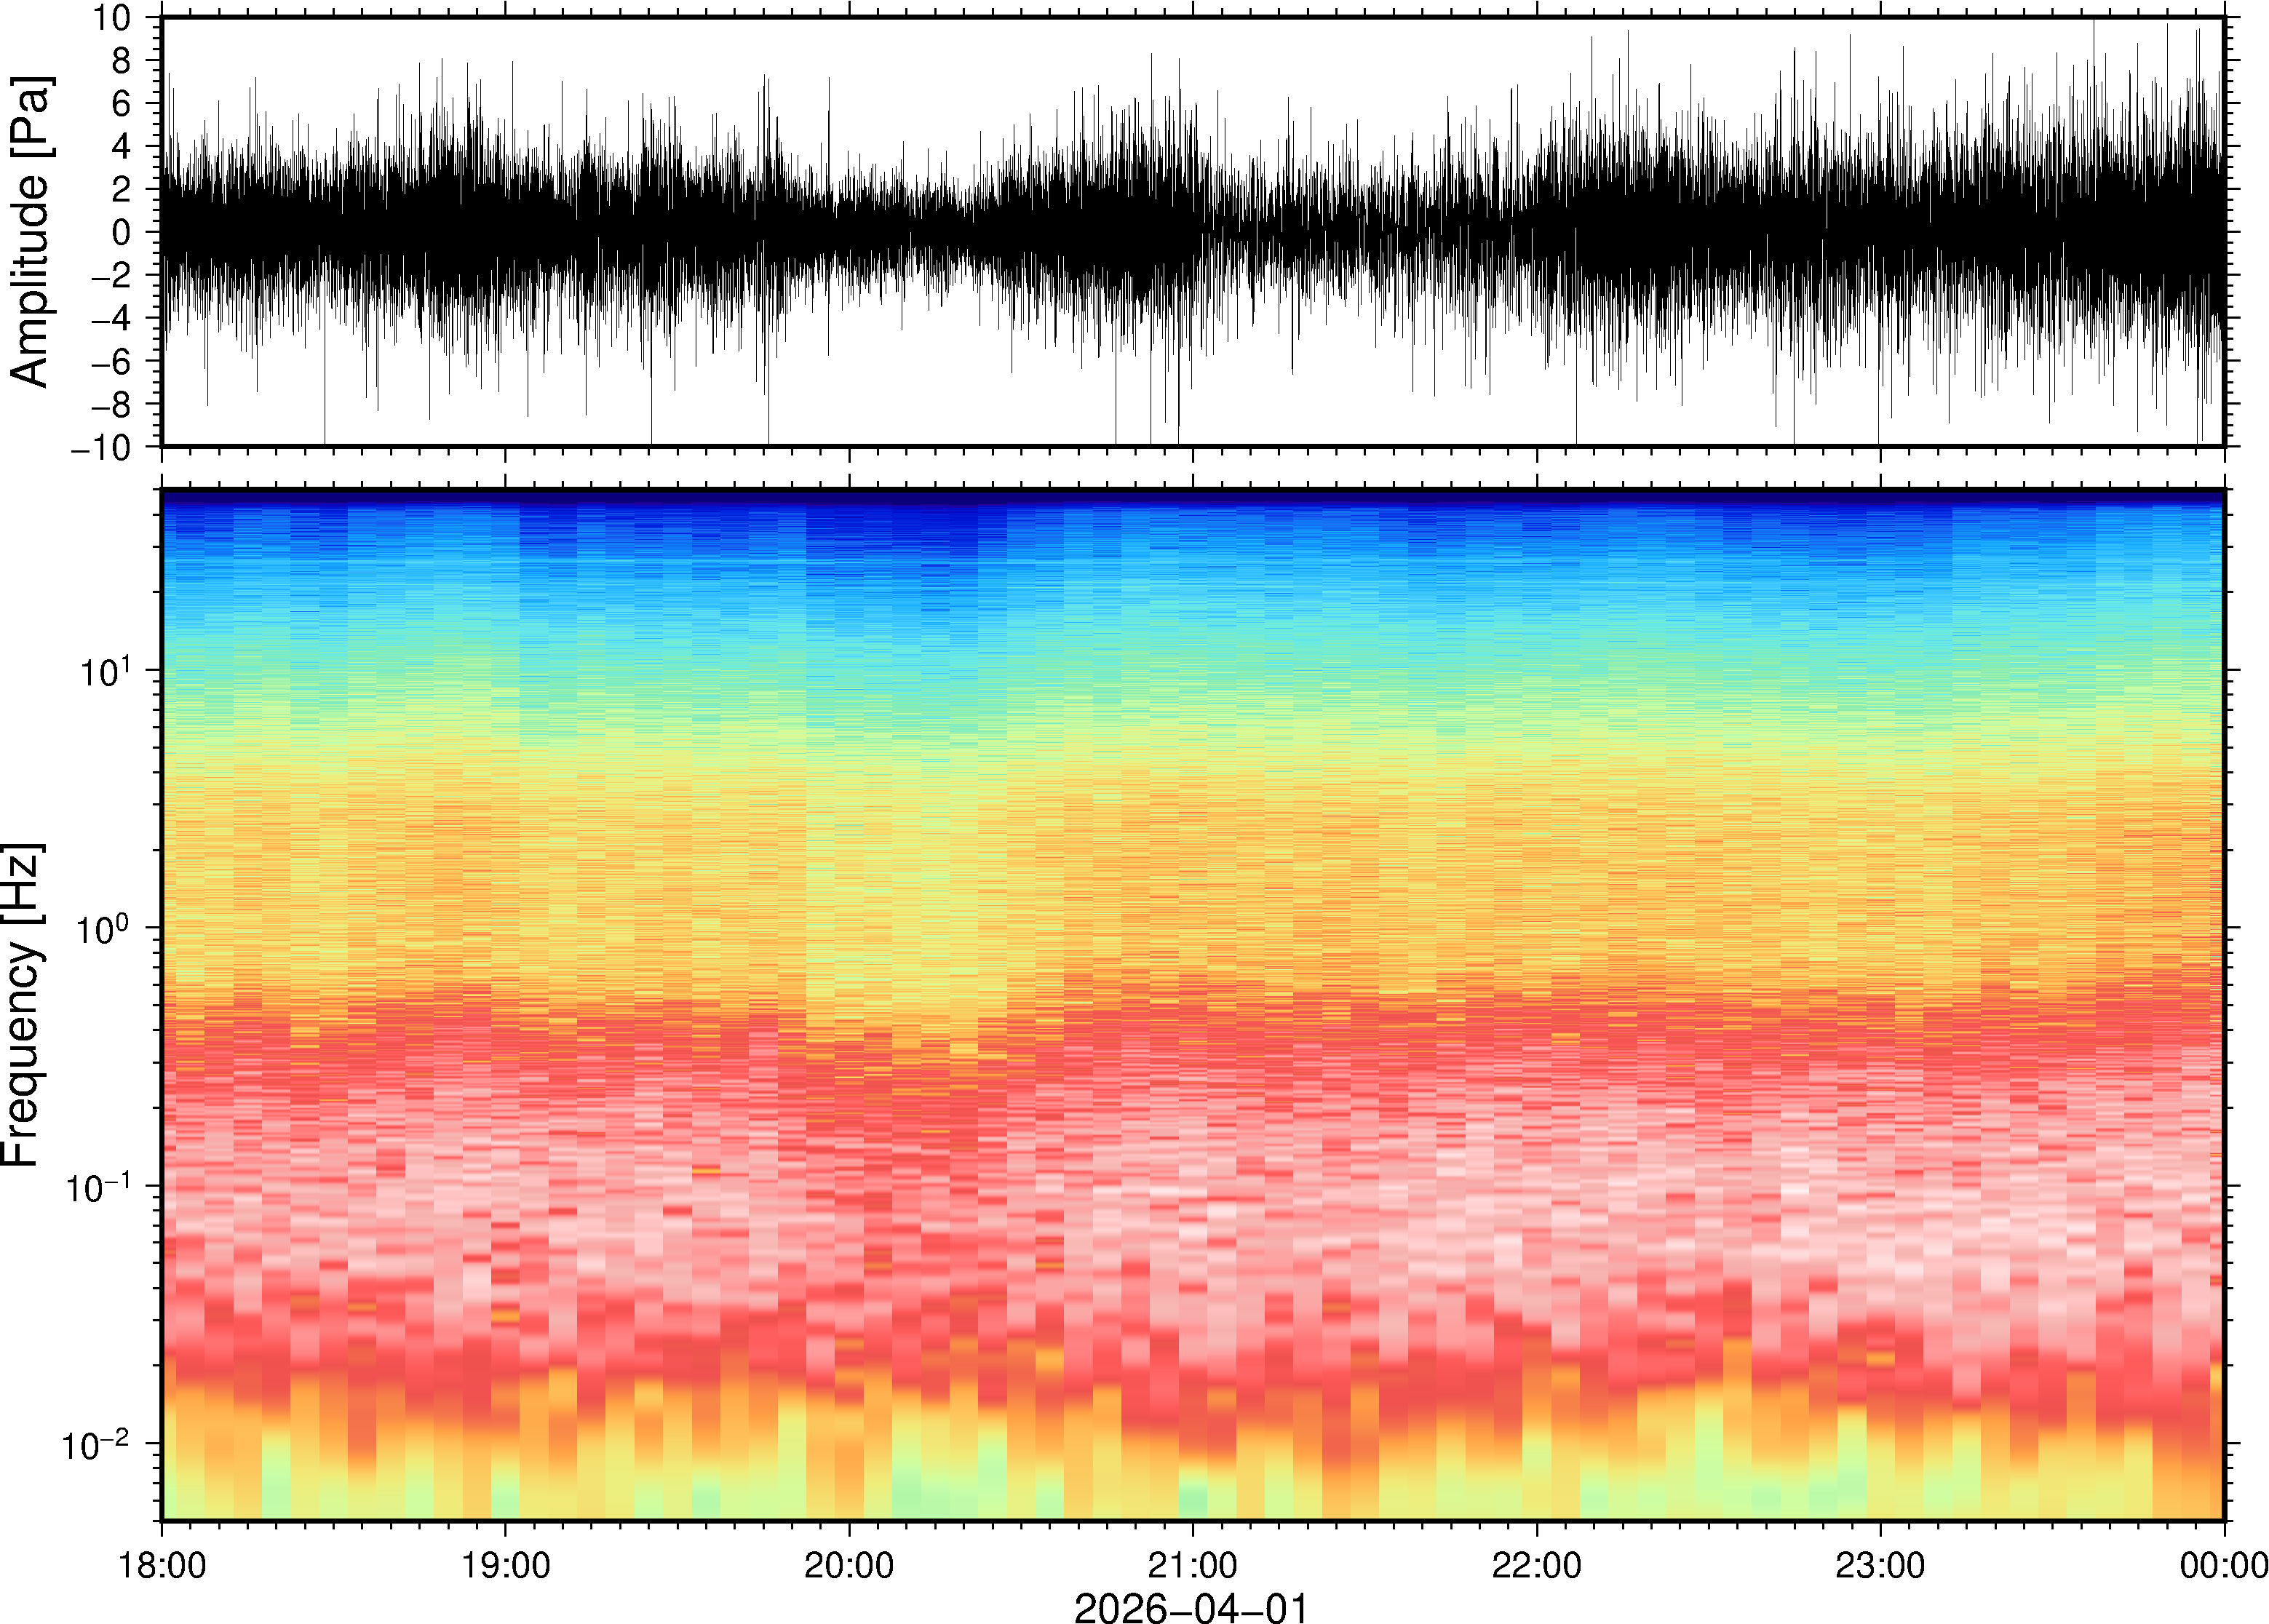Click the 19:00 time axis label
Viewport: 2269px width, 1624px height.
[x=505, y=1565]
